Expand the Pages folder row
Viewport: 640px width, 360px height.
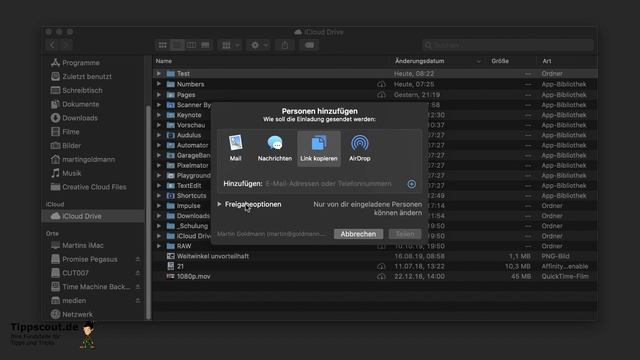pos(159,95)
